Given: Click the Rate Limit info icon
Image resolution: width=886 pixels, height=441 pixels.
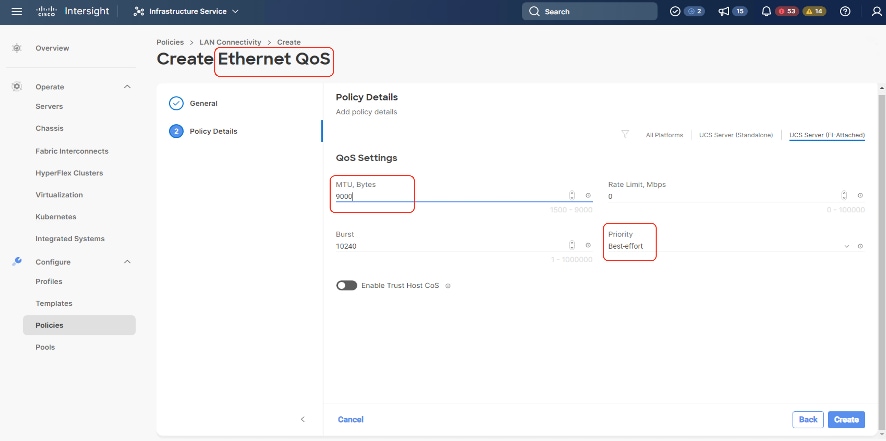Looking at the screenshot, I should coord(860,196).
